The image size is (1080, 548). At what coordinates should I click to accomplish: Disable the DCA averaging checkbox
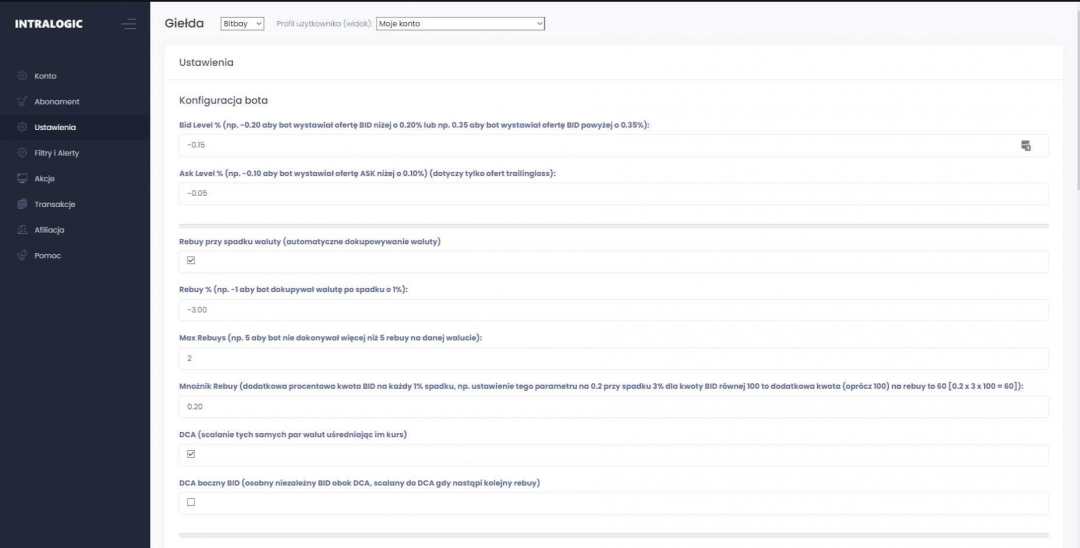[191, 454]
